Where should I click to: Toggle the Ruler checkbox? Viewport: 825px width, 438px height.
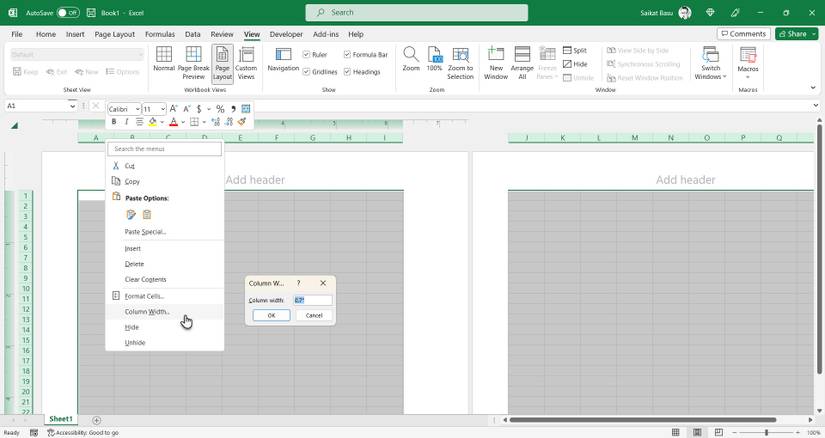pyautogui.click(x=308, y=55)
